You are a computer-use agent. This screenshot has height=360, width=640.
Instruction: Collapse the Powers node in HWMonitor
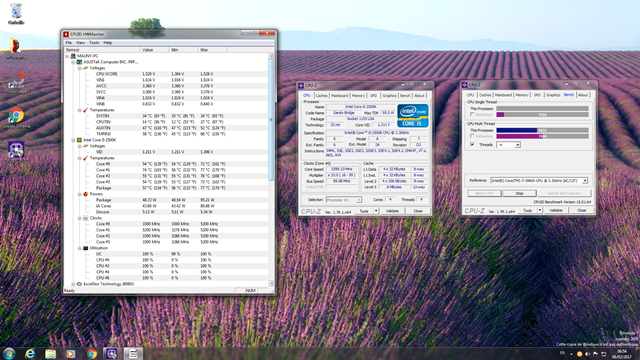pos(80,194)
